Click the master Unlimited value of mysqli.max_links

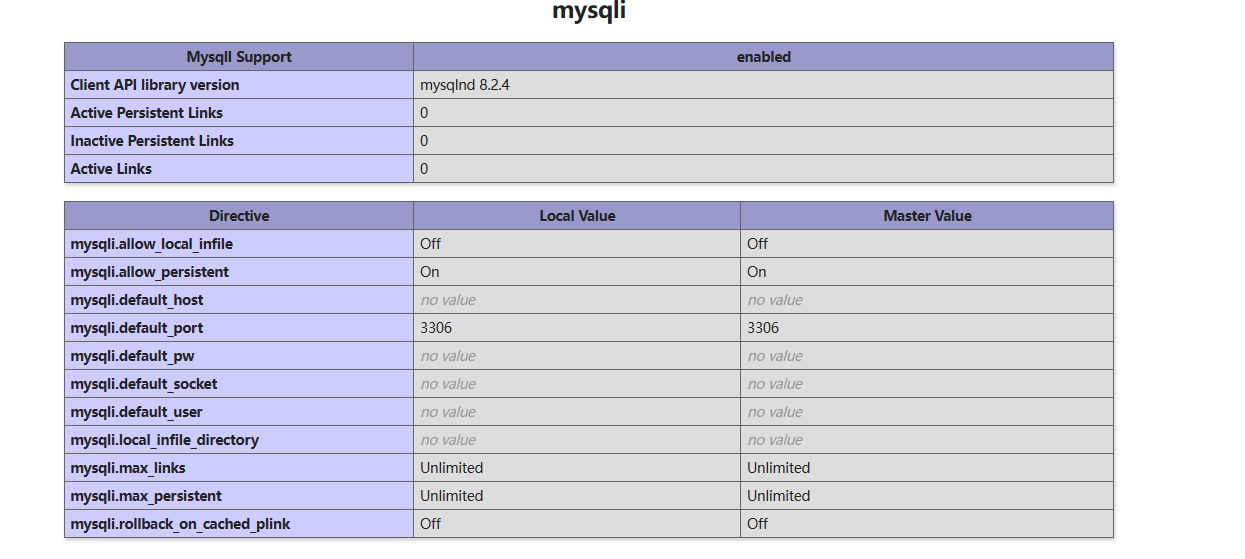[778, 468]
